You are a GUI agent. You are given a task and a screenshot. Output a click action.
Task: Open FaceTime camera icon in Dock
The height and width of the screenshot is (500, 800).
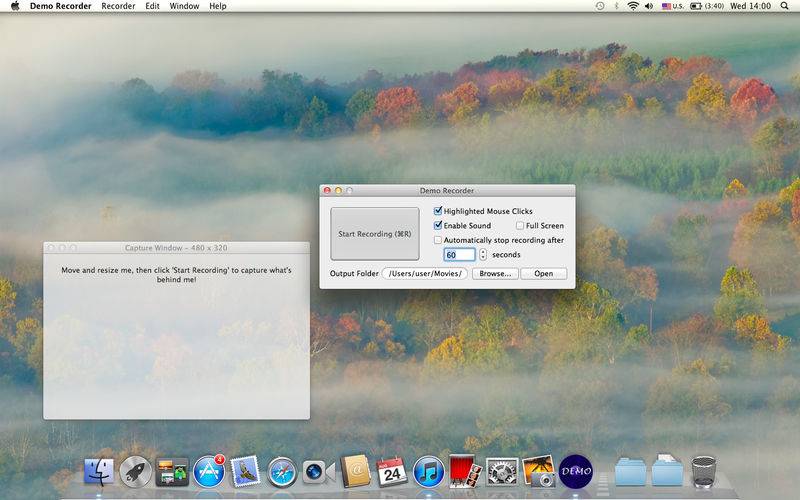coord(318,472)
